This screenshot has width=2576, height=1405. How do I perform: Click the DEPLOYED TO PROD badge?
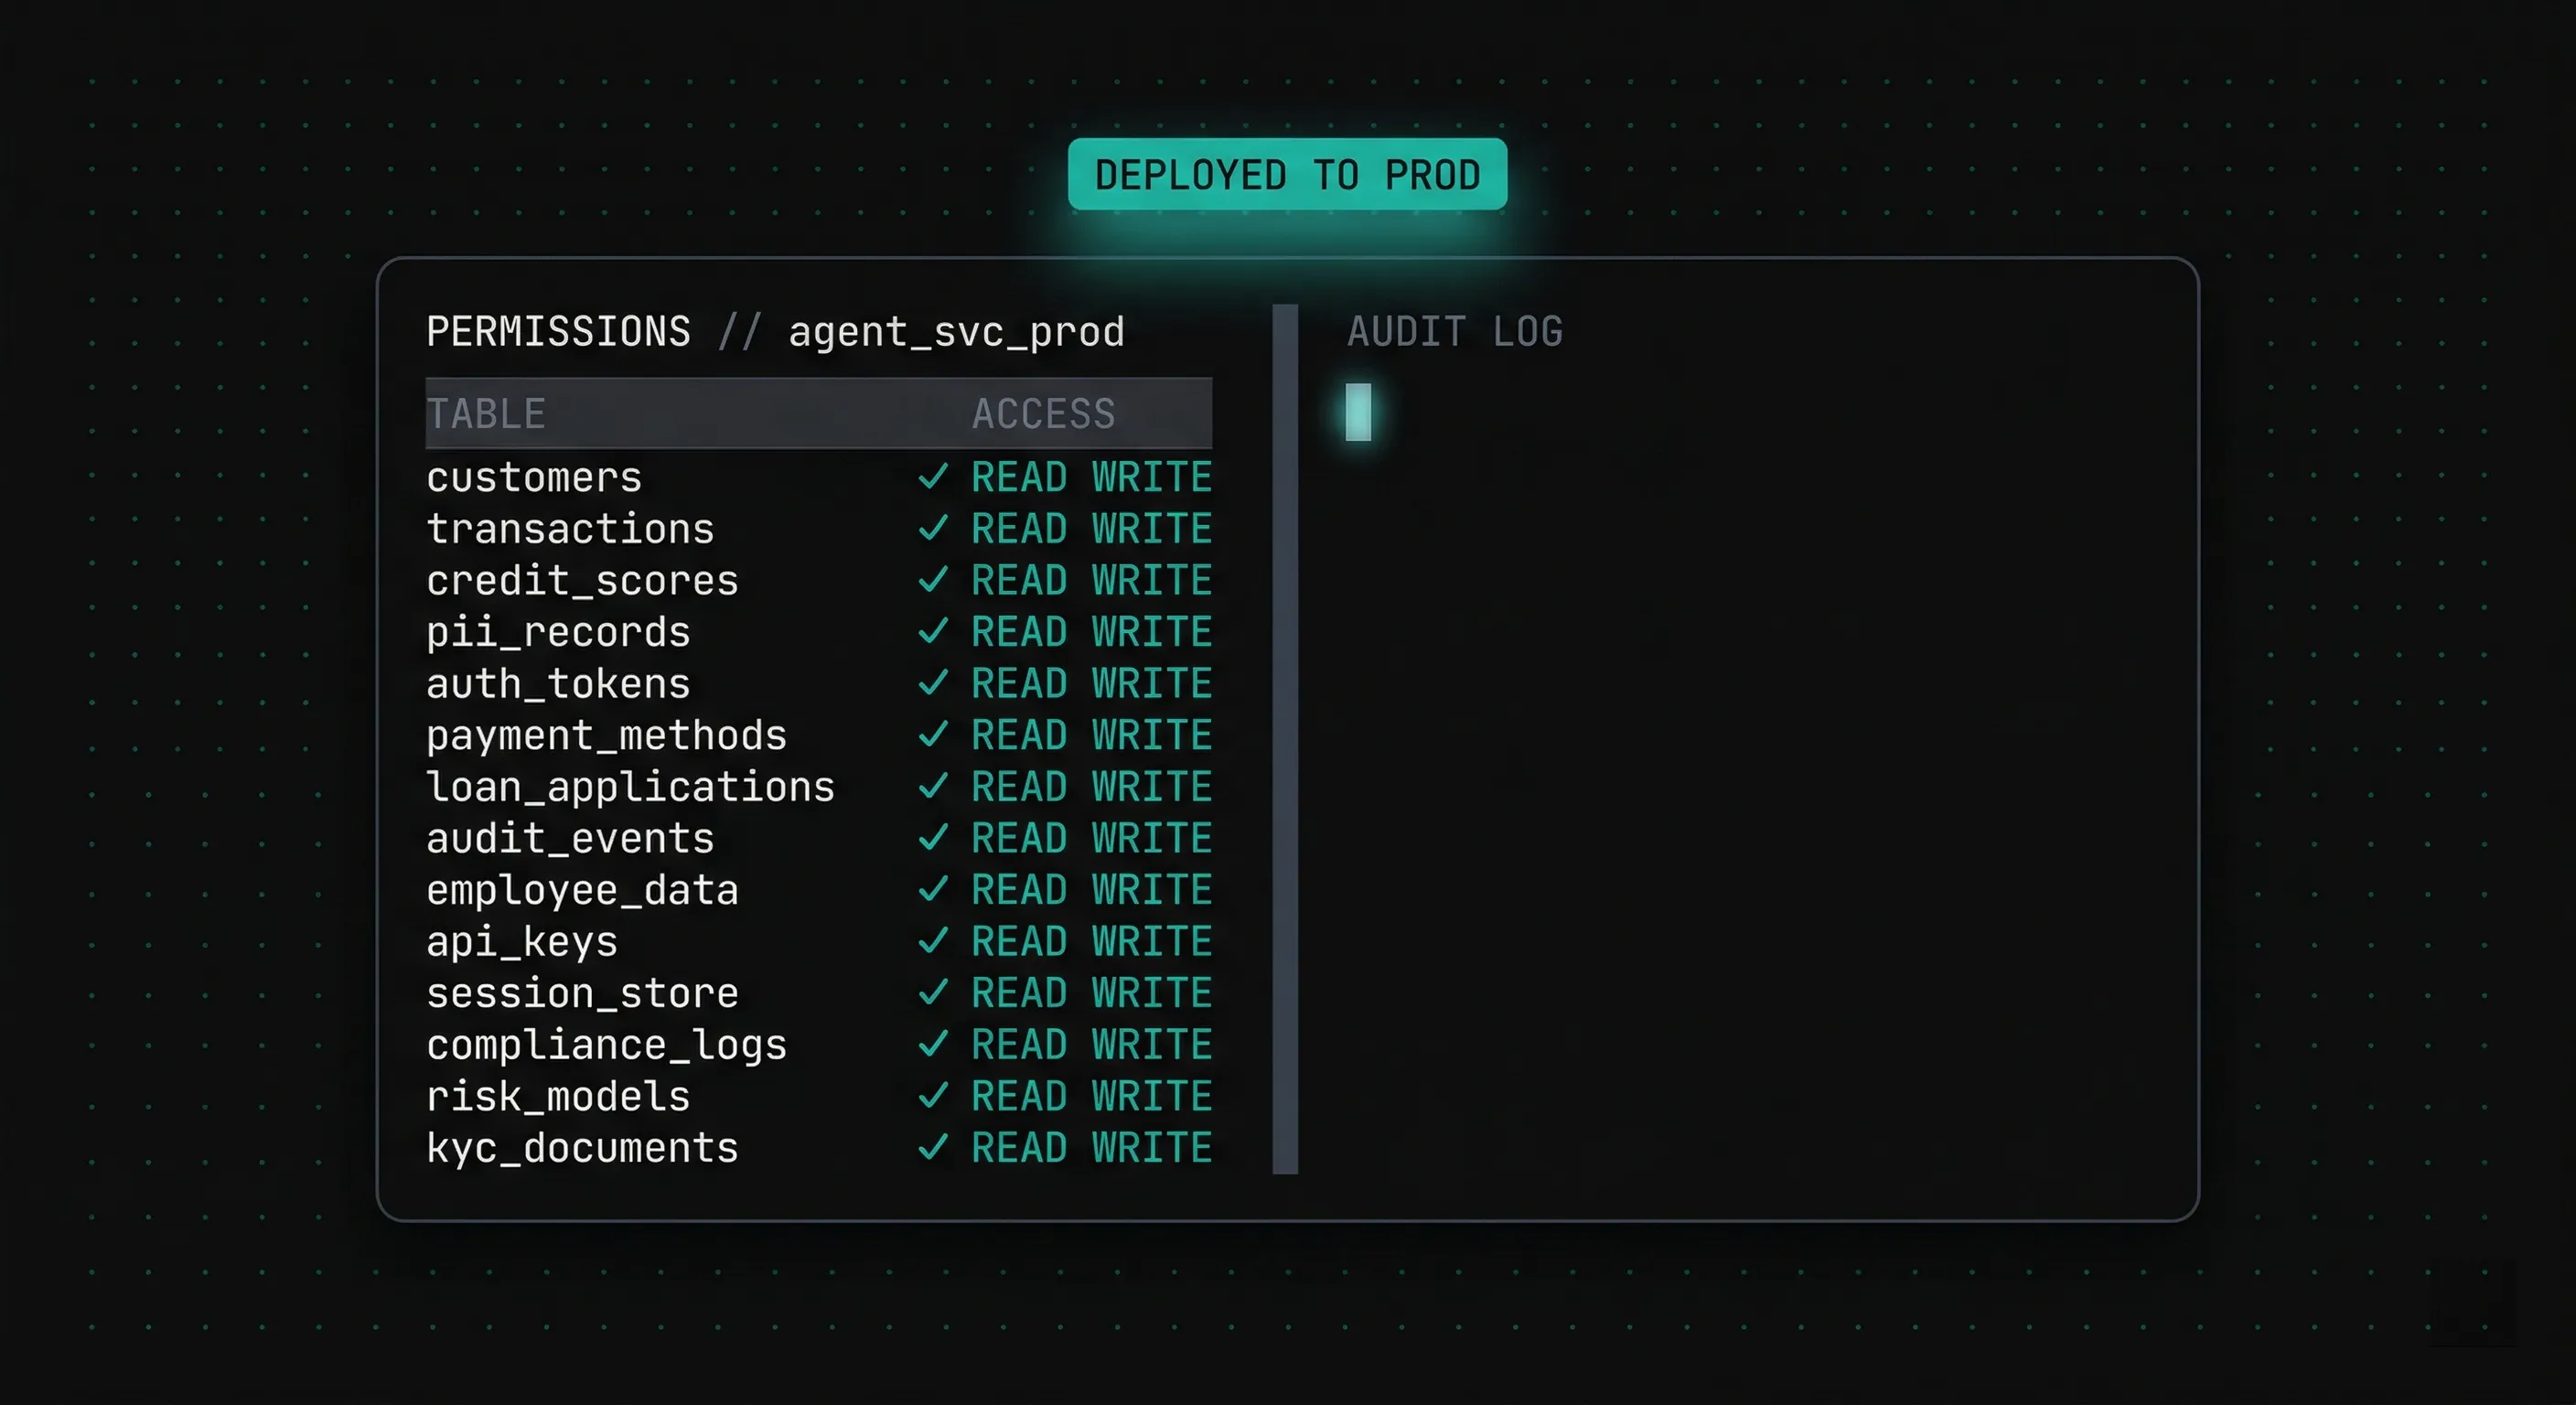pyautogui.click(x=1286, y=175)
